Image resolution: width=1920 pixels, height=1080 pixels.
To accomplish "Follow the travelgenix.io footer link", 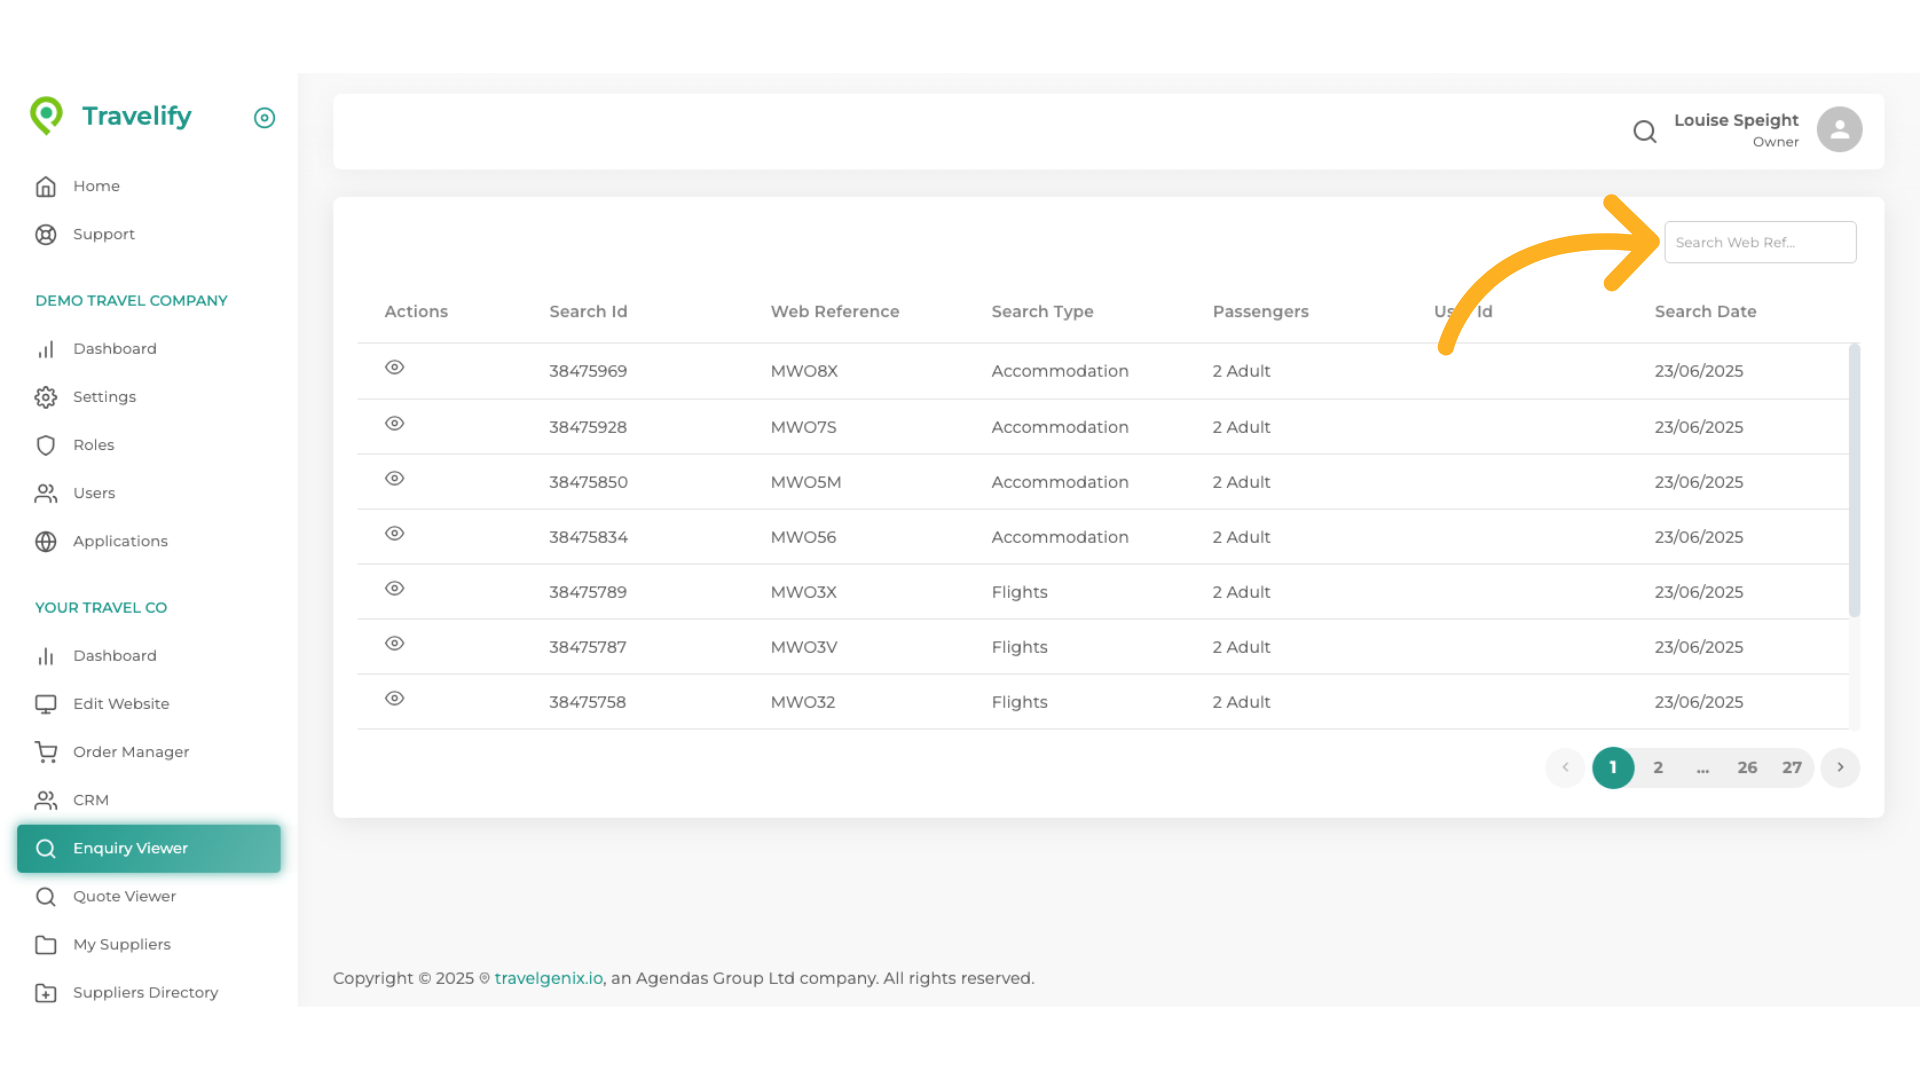I will 548,978.
